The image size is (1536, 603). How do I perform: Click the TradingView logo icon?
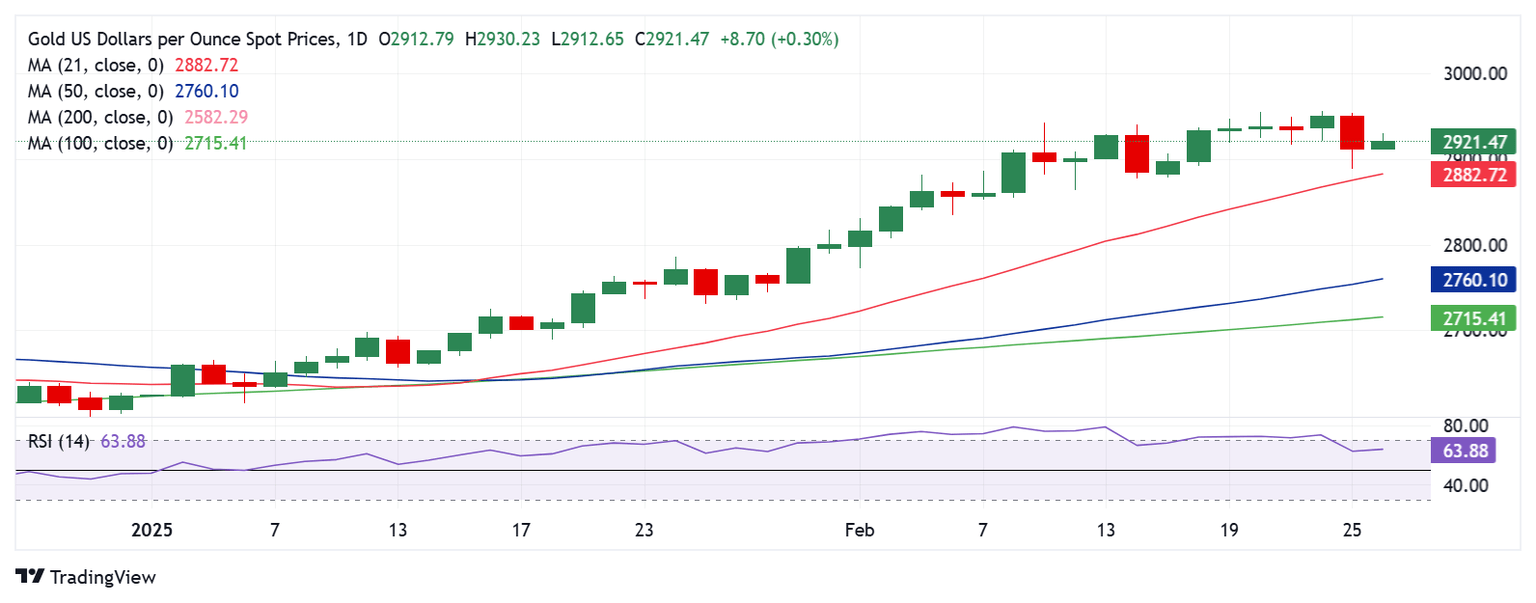point(30,577)
